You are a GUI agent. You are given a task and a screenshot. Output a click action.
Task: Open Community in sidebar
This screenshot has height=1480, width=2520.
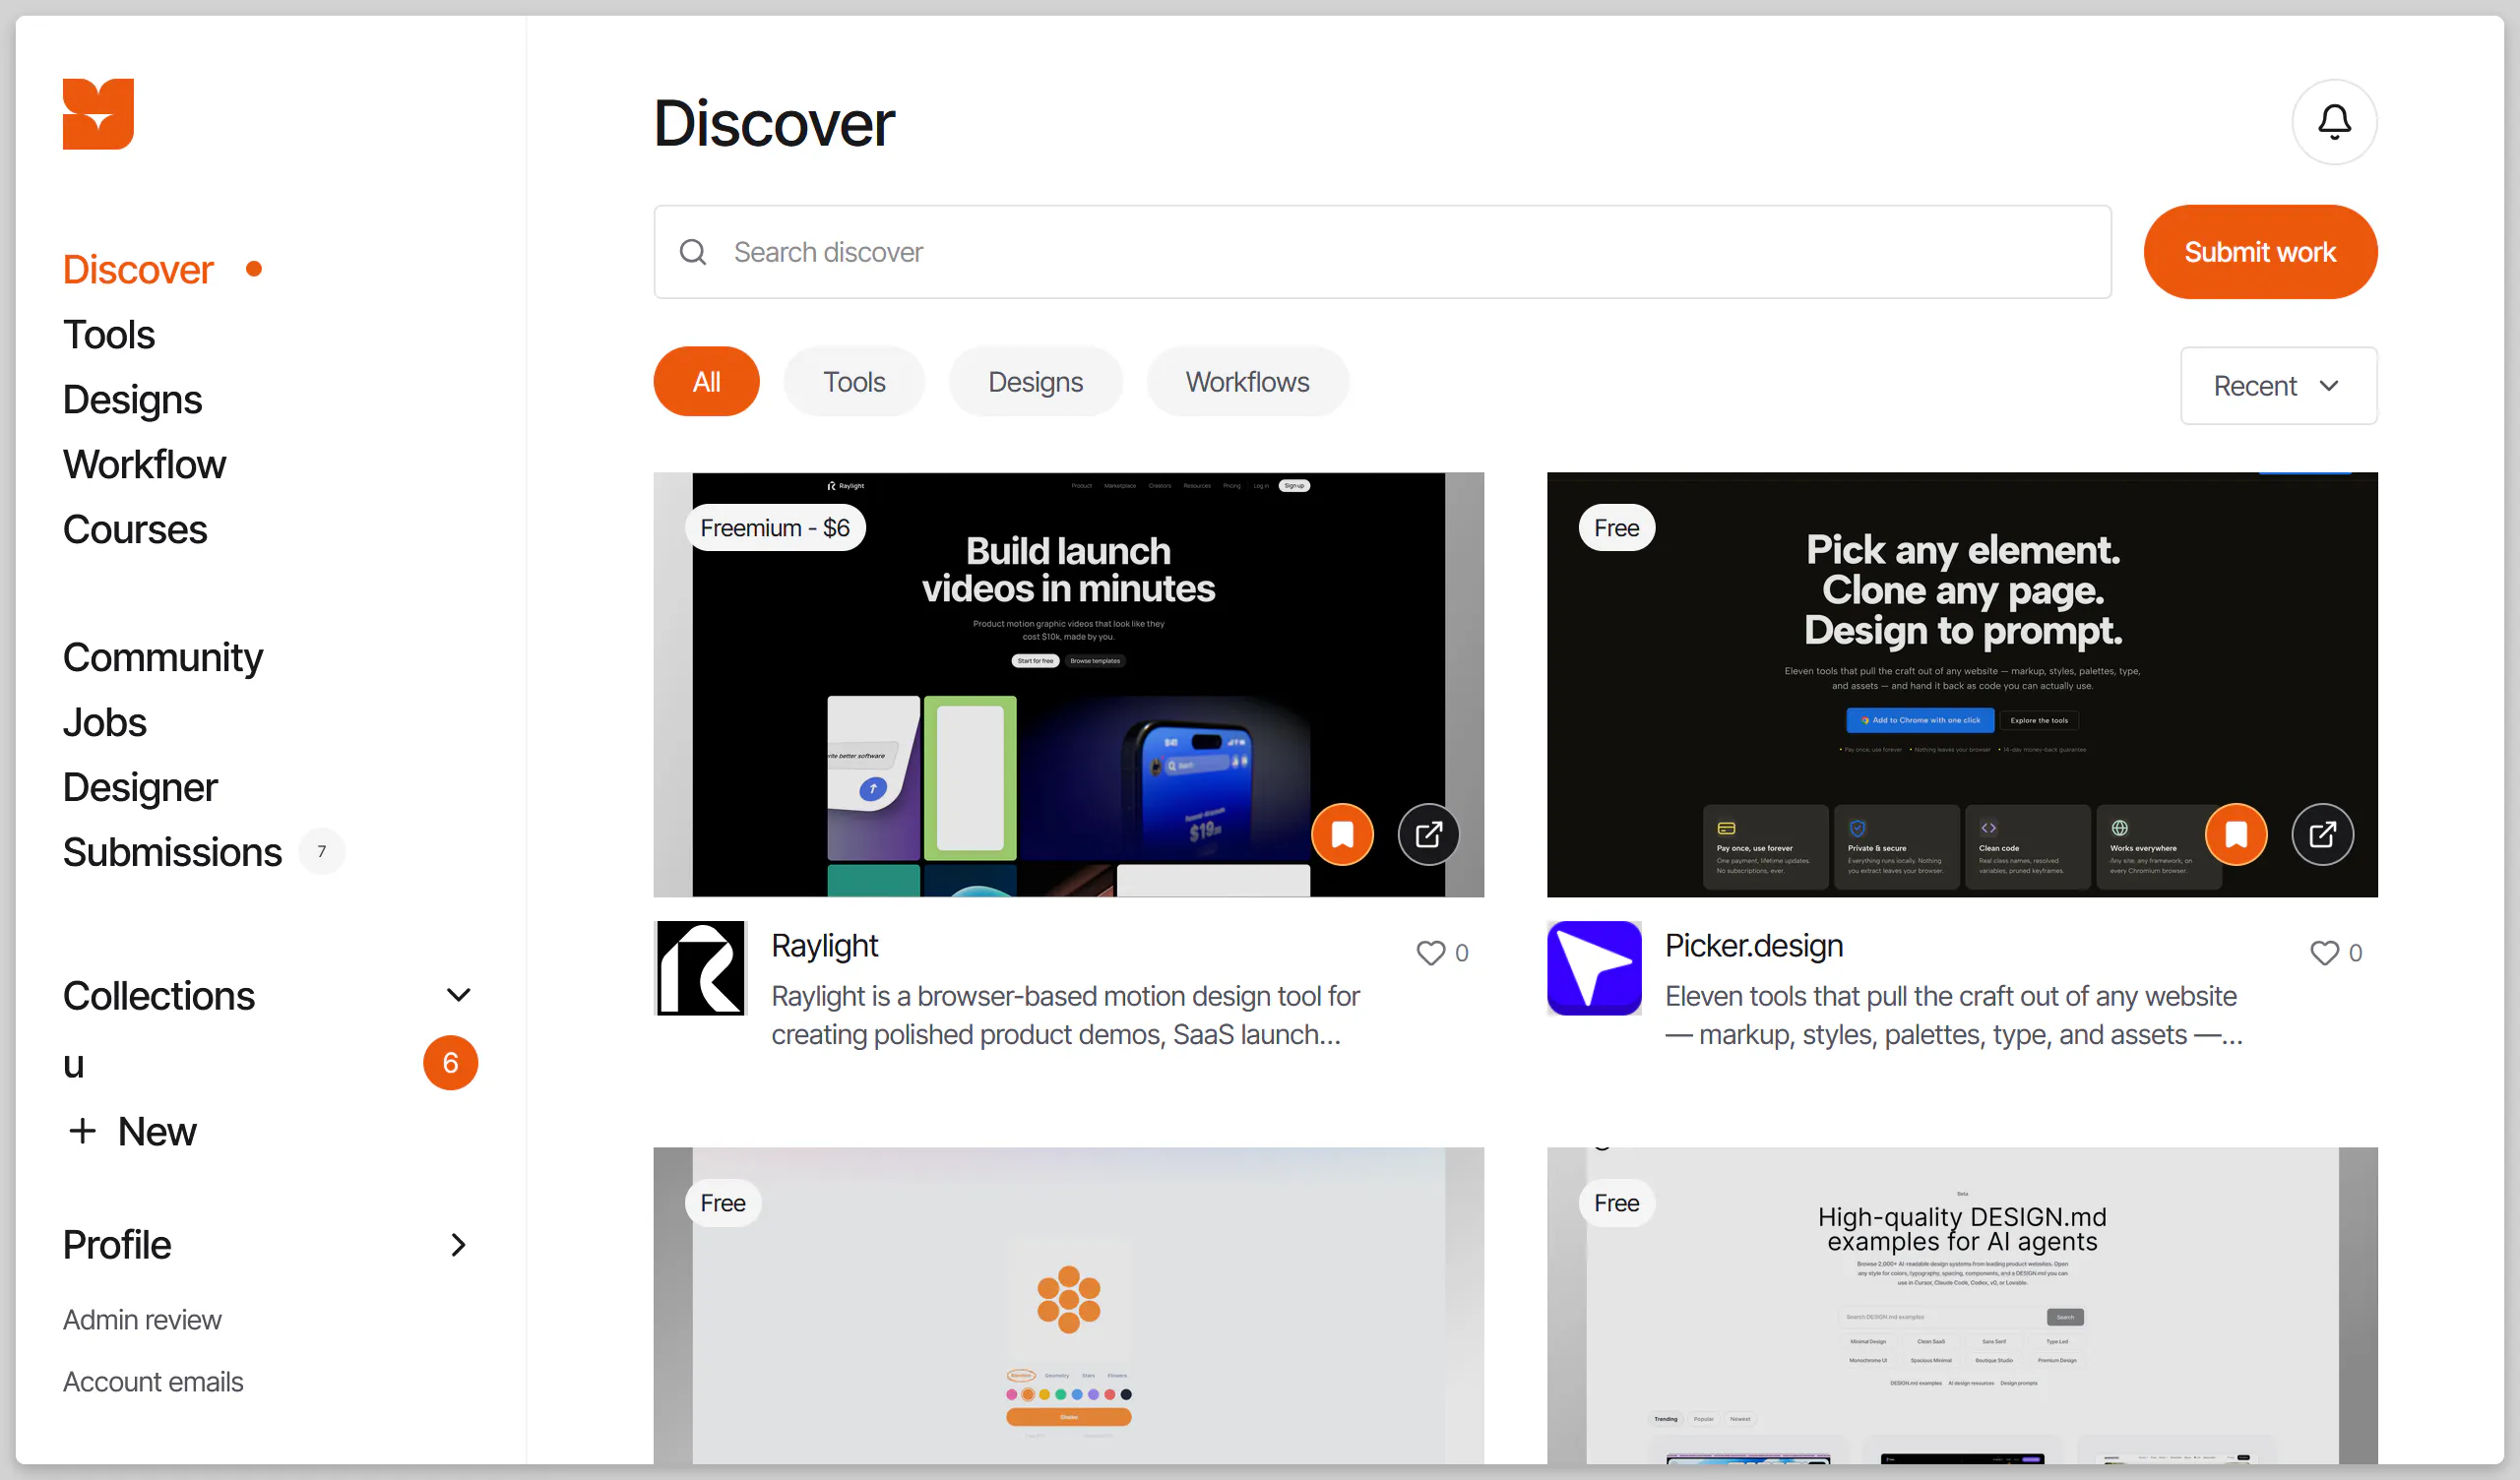[163, 658]
